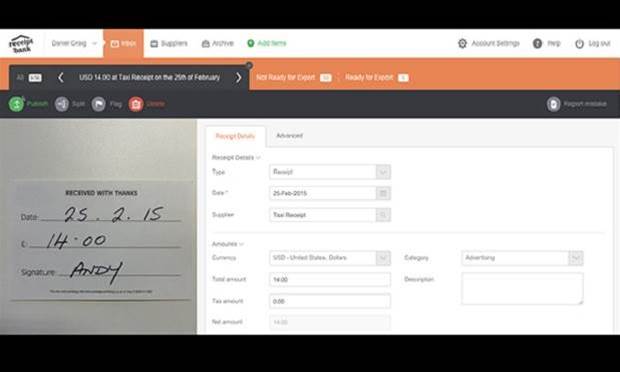Collapse the Amounts section
The height and width of the screenshot is (372, 620).
(x=228, y=244)
